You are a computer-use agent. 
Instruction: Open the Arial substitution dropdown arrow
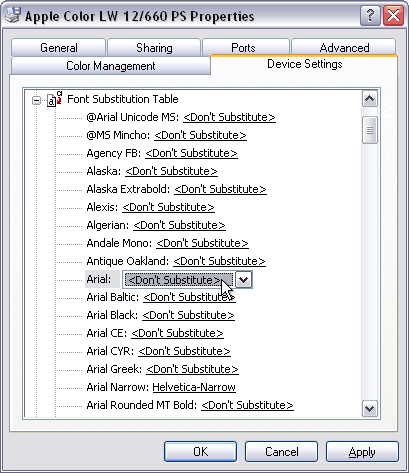point(244,280)
